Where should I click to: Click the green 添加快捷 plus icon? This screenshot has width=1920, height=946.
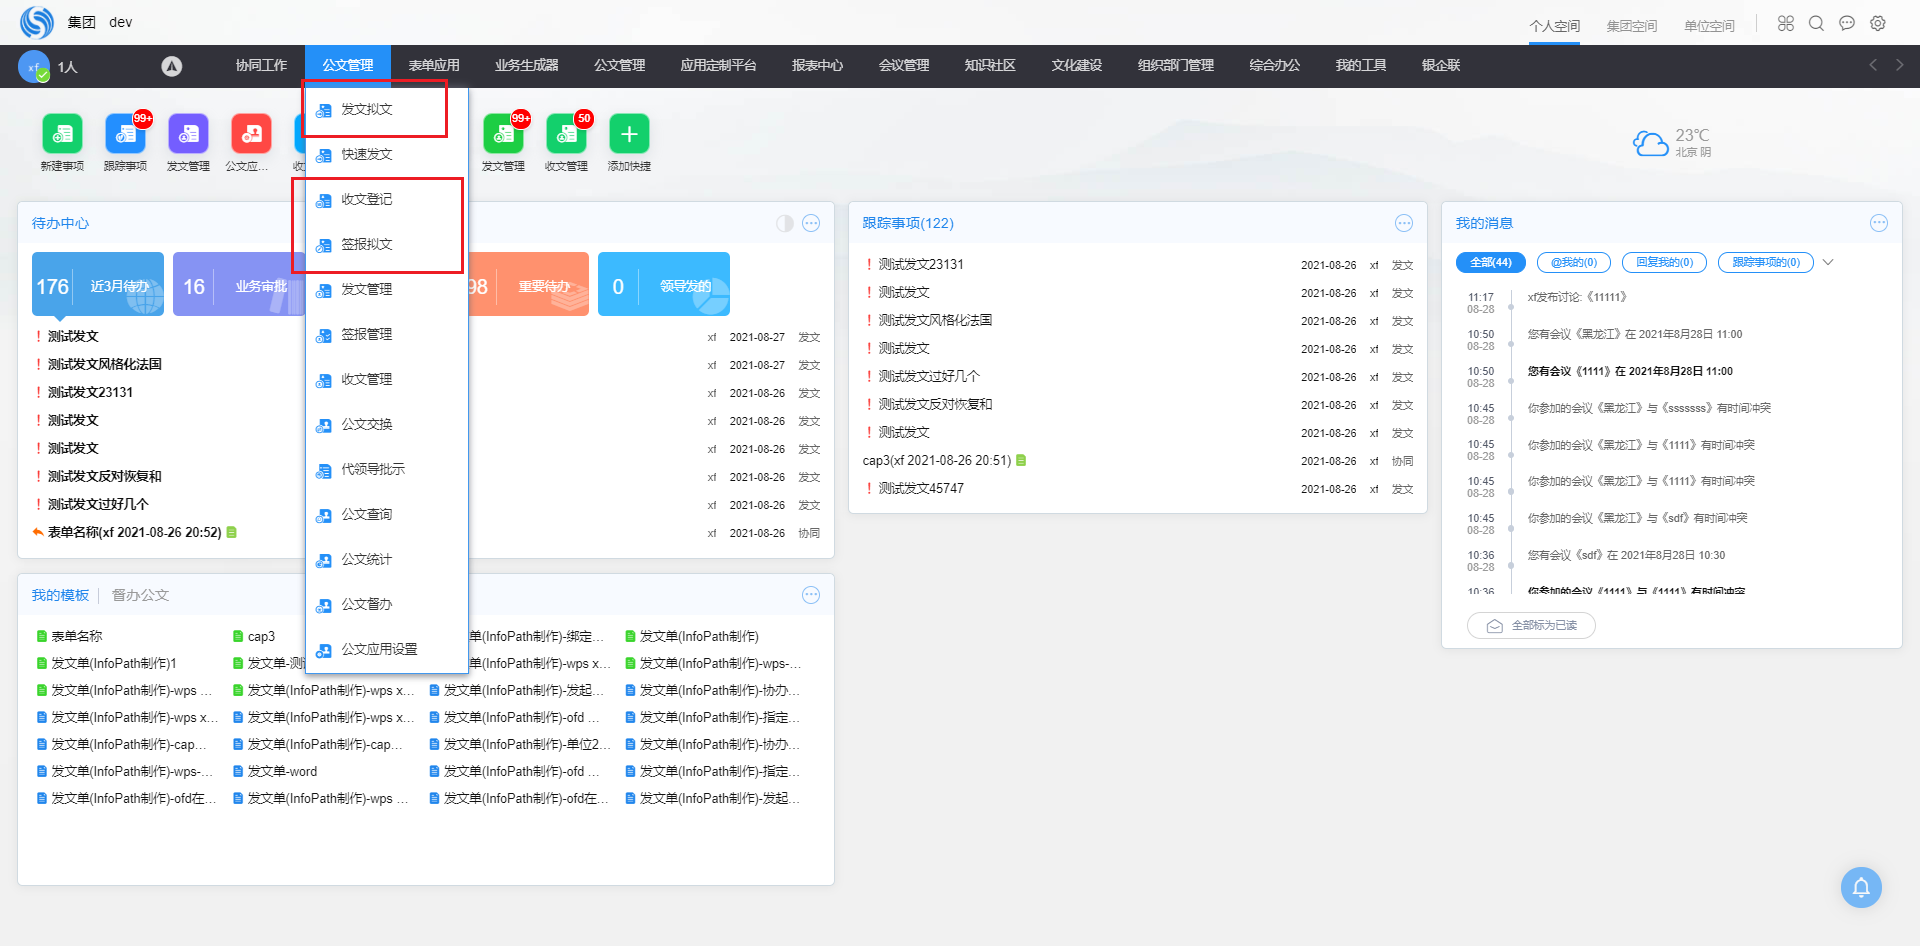[x=629, y=134]
